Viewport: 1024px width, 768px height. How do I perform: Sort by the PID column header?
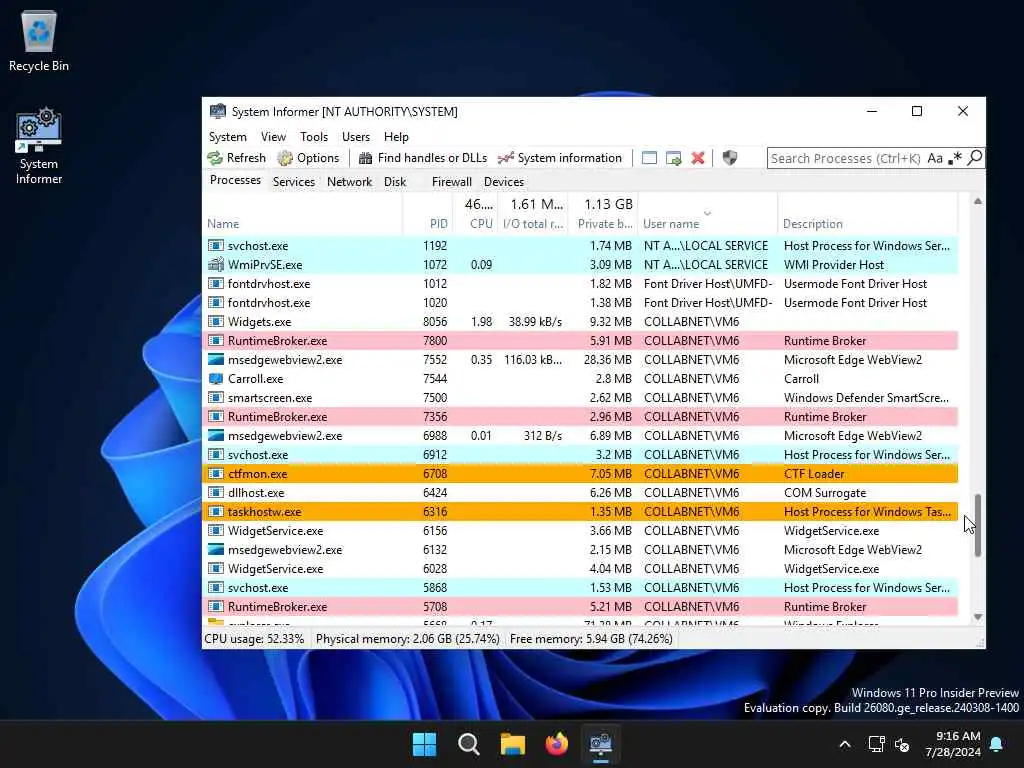point(428,223)
